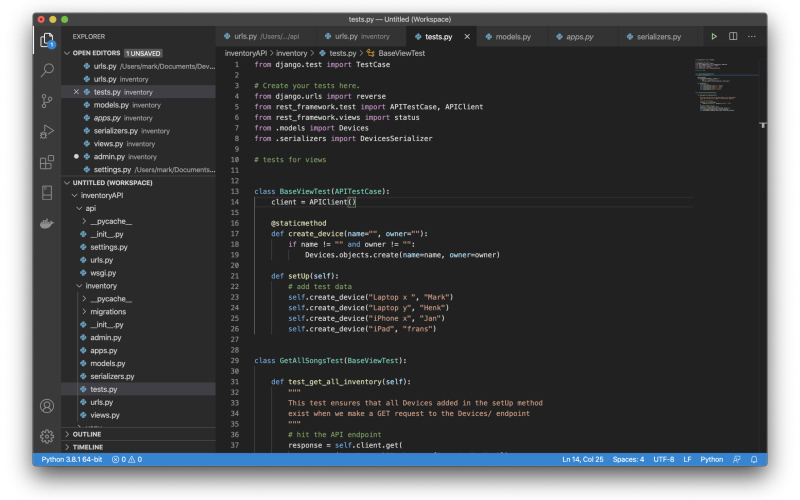
Task: Close tests.py in Open Editors list
Action: coord(76,92)
